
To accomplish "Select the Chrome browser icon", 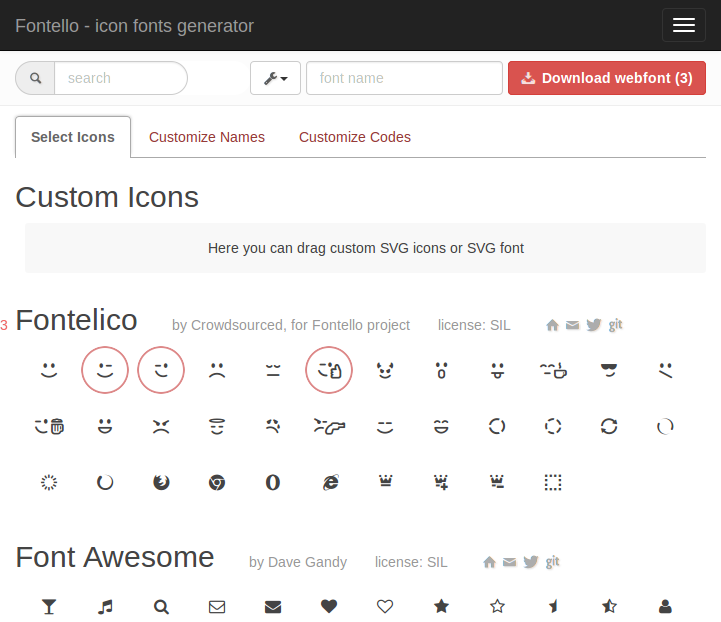I will (x=217, y=483).
